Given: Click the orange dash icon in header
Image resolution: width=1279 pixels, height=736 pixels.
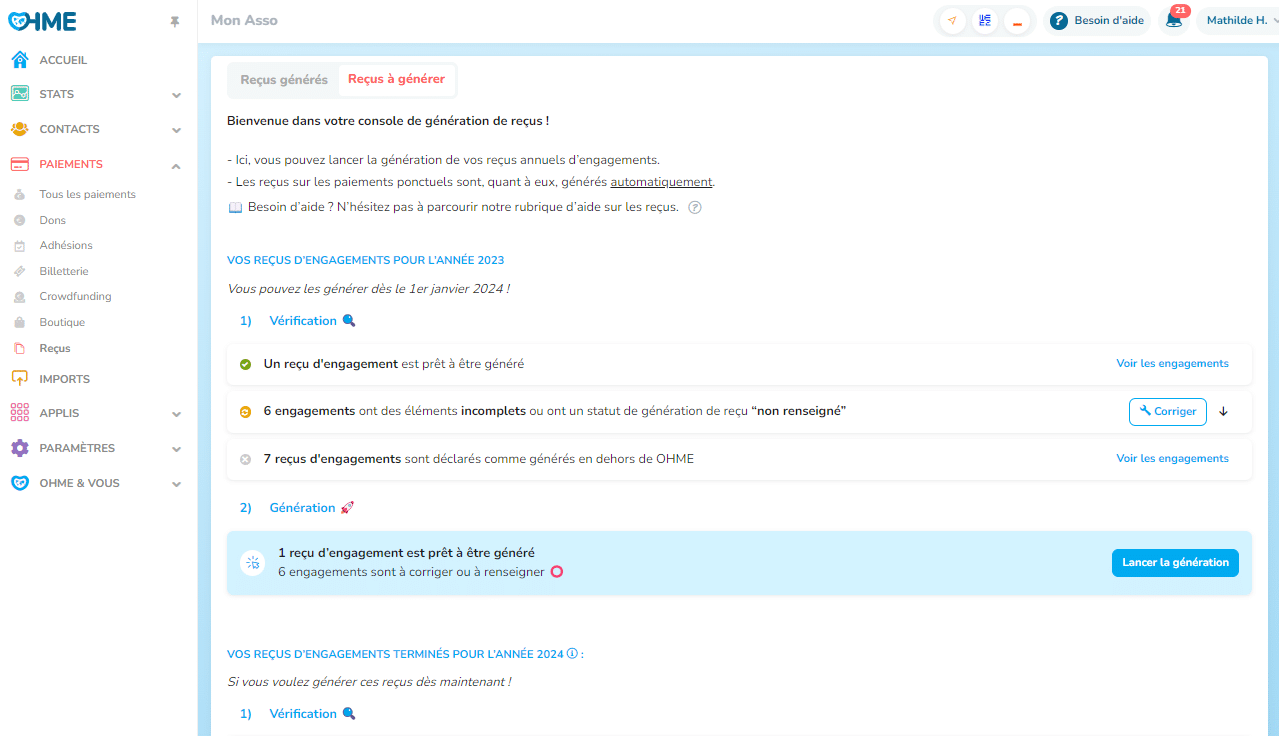Looking at the screenshot, I should click(x=1017, y=21).
